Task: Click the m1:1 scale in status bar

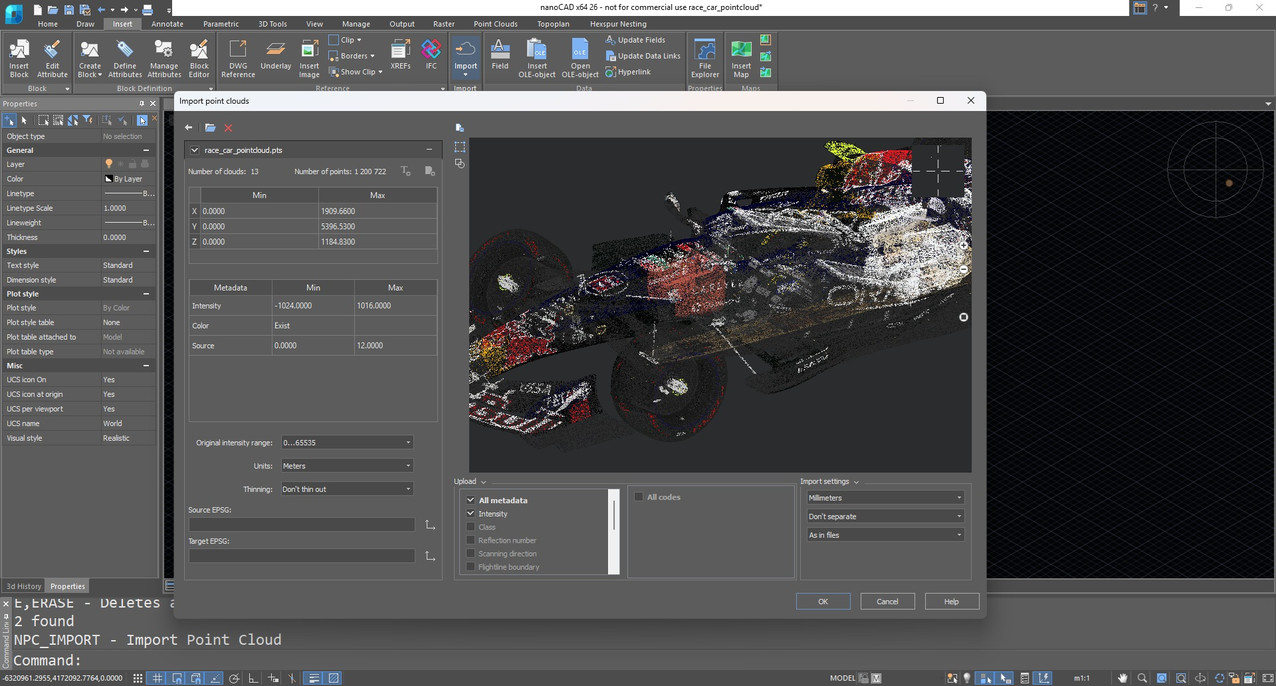Action: pyautogui.click(x=1081, y=678)
